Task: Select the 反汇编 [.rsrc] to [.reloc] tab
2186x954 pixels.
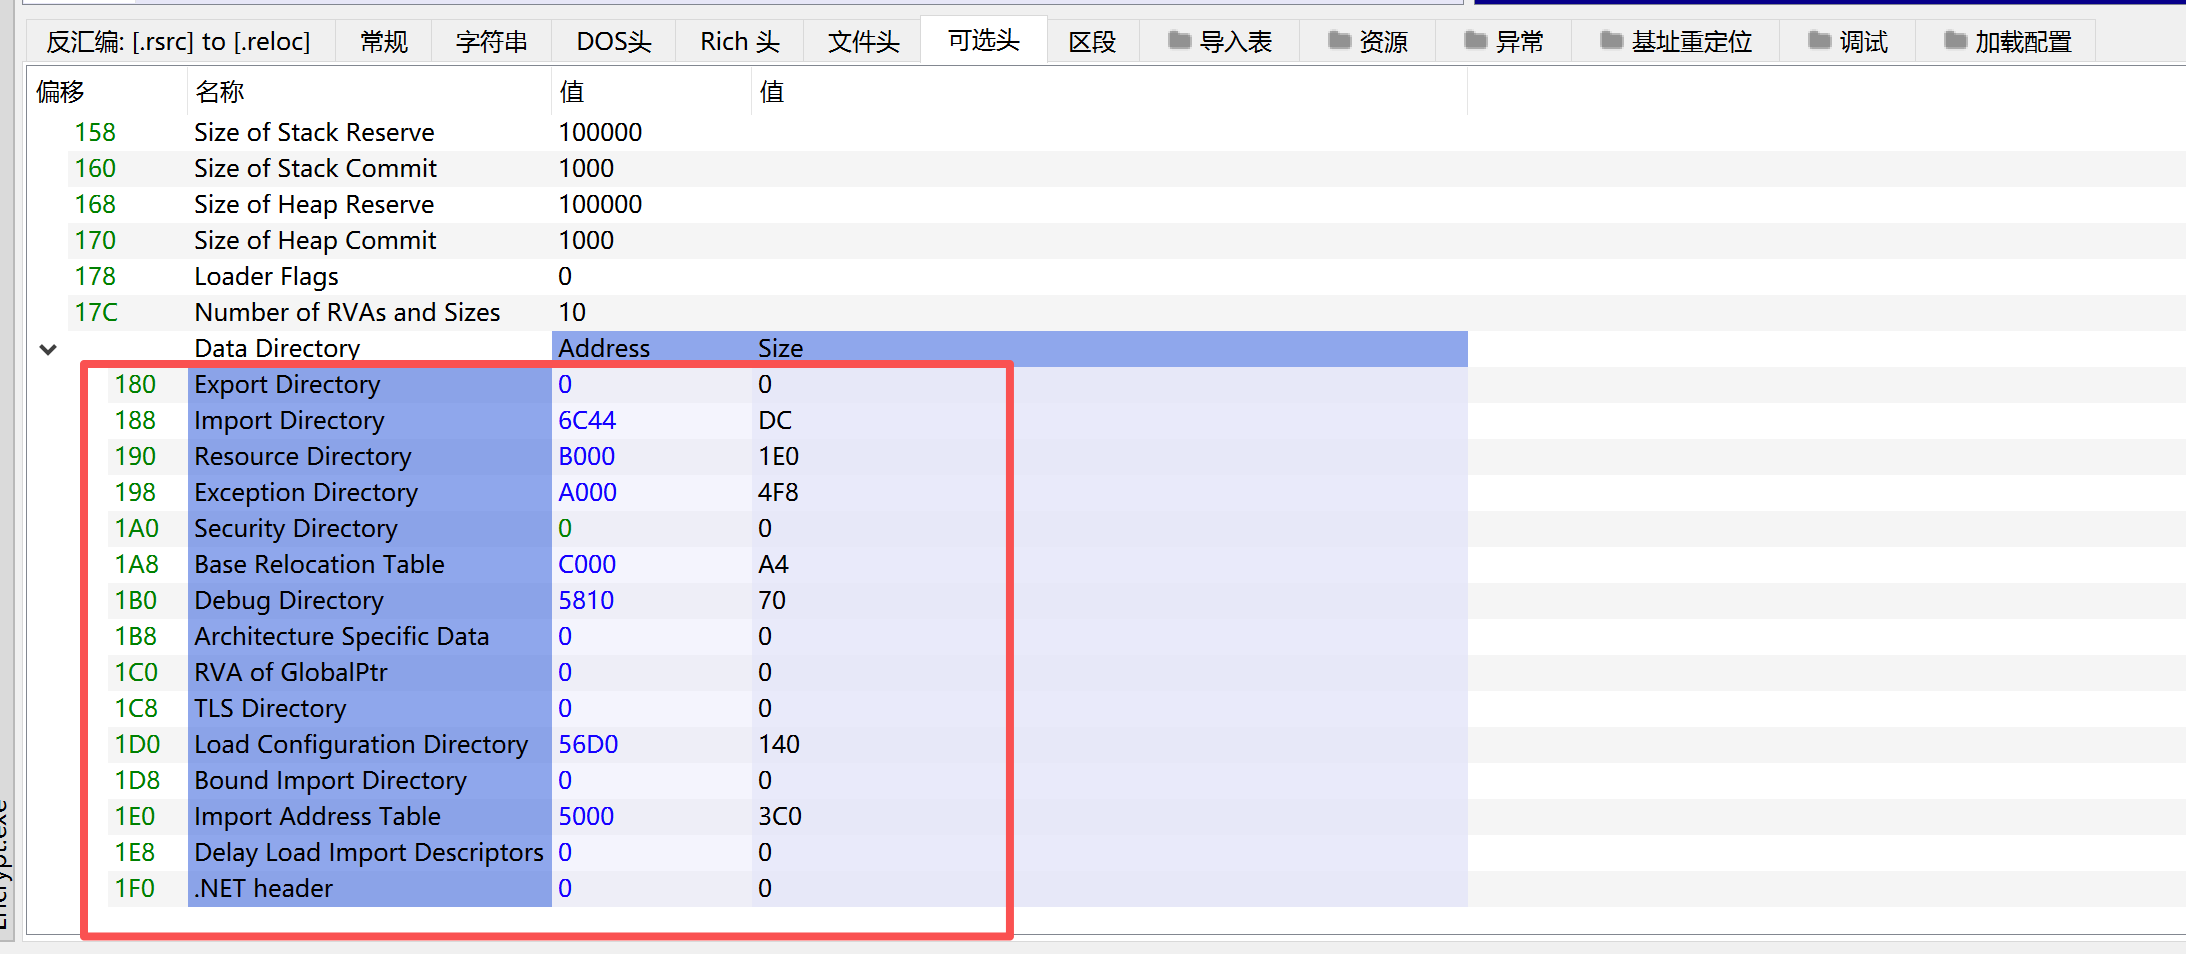Action: pos(179,42)
